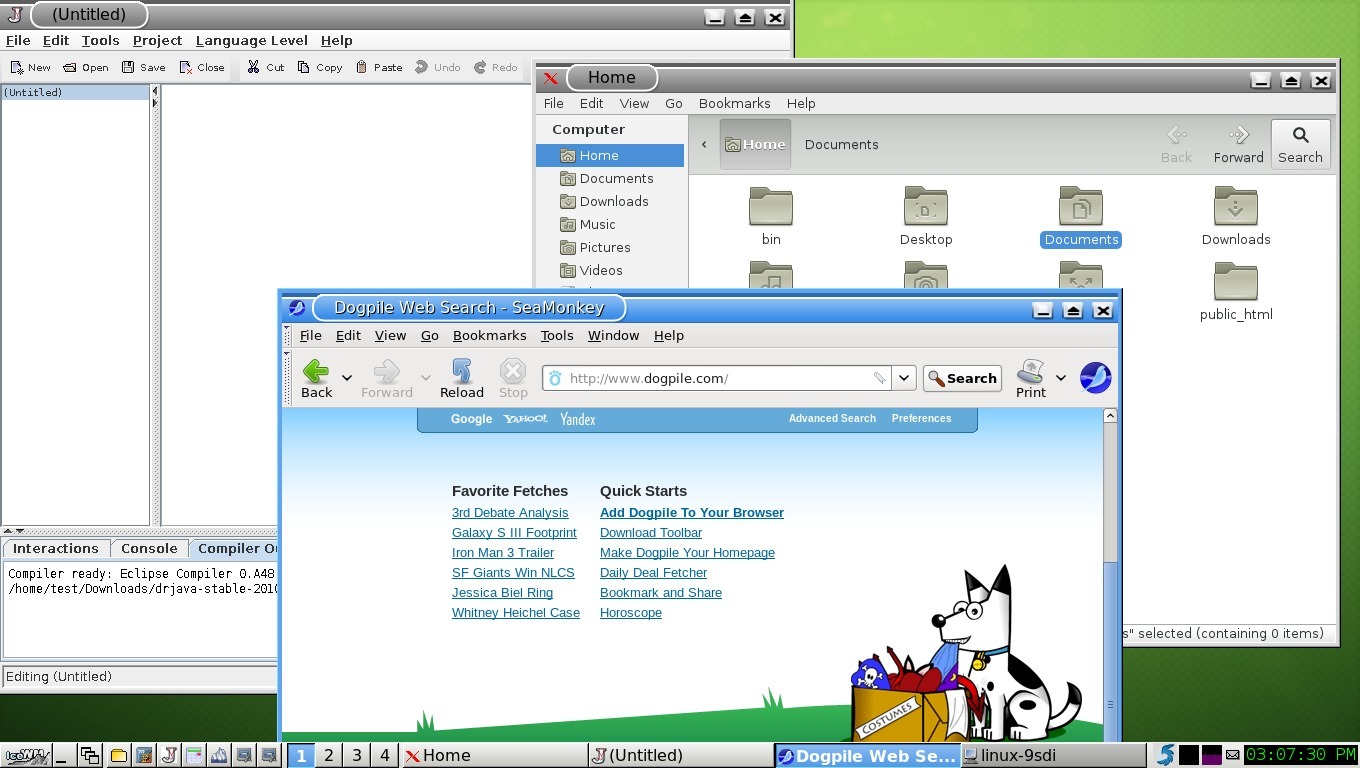1360x768 pixels.
Task: Click Forward arrow in SeaMonkey toolbar
Action: coord(387,378)
